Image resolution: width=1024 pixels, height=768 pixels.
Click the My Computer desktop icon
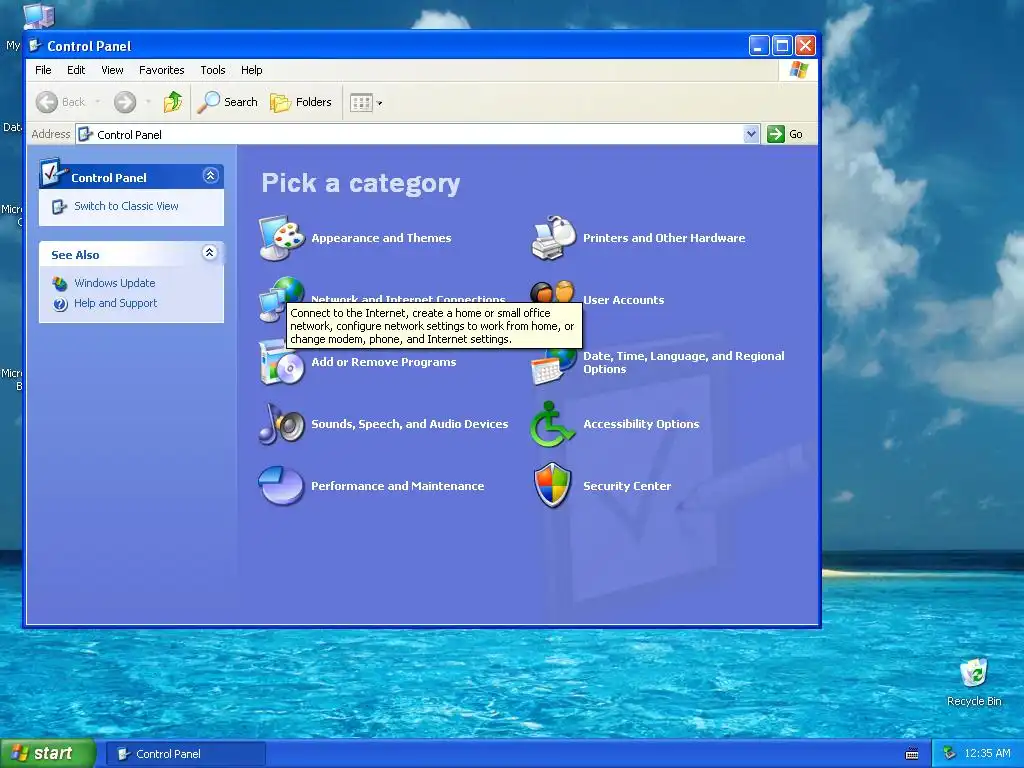pos(39,16)
